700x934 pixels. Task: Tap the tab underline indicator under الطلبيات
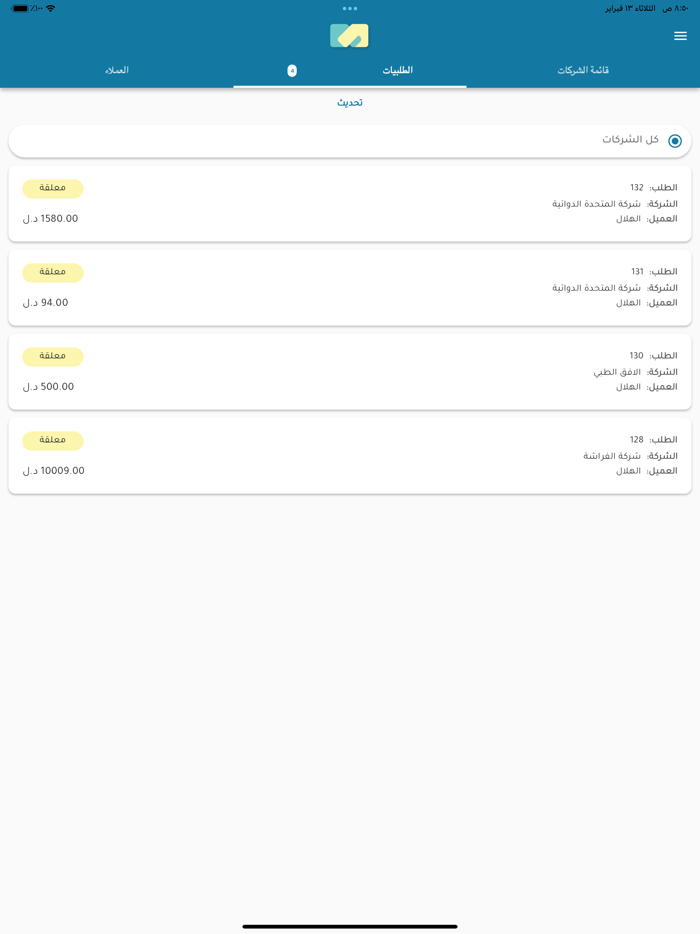pos(350,86)
